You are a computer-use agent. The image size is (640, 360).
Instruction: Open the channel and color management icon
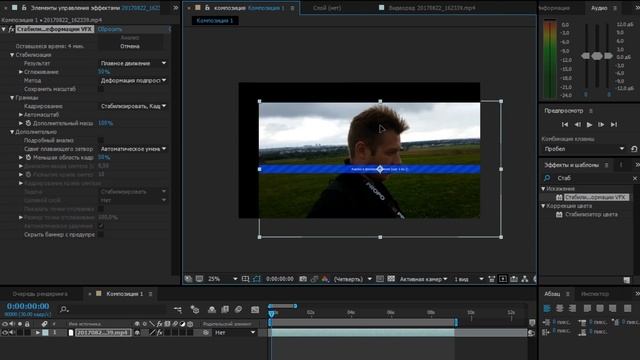[325, 279]
